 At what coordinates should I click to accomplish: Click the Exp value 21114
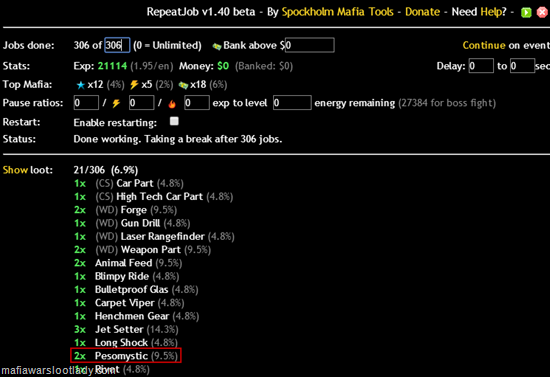point(112,66)
